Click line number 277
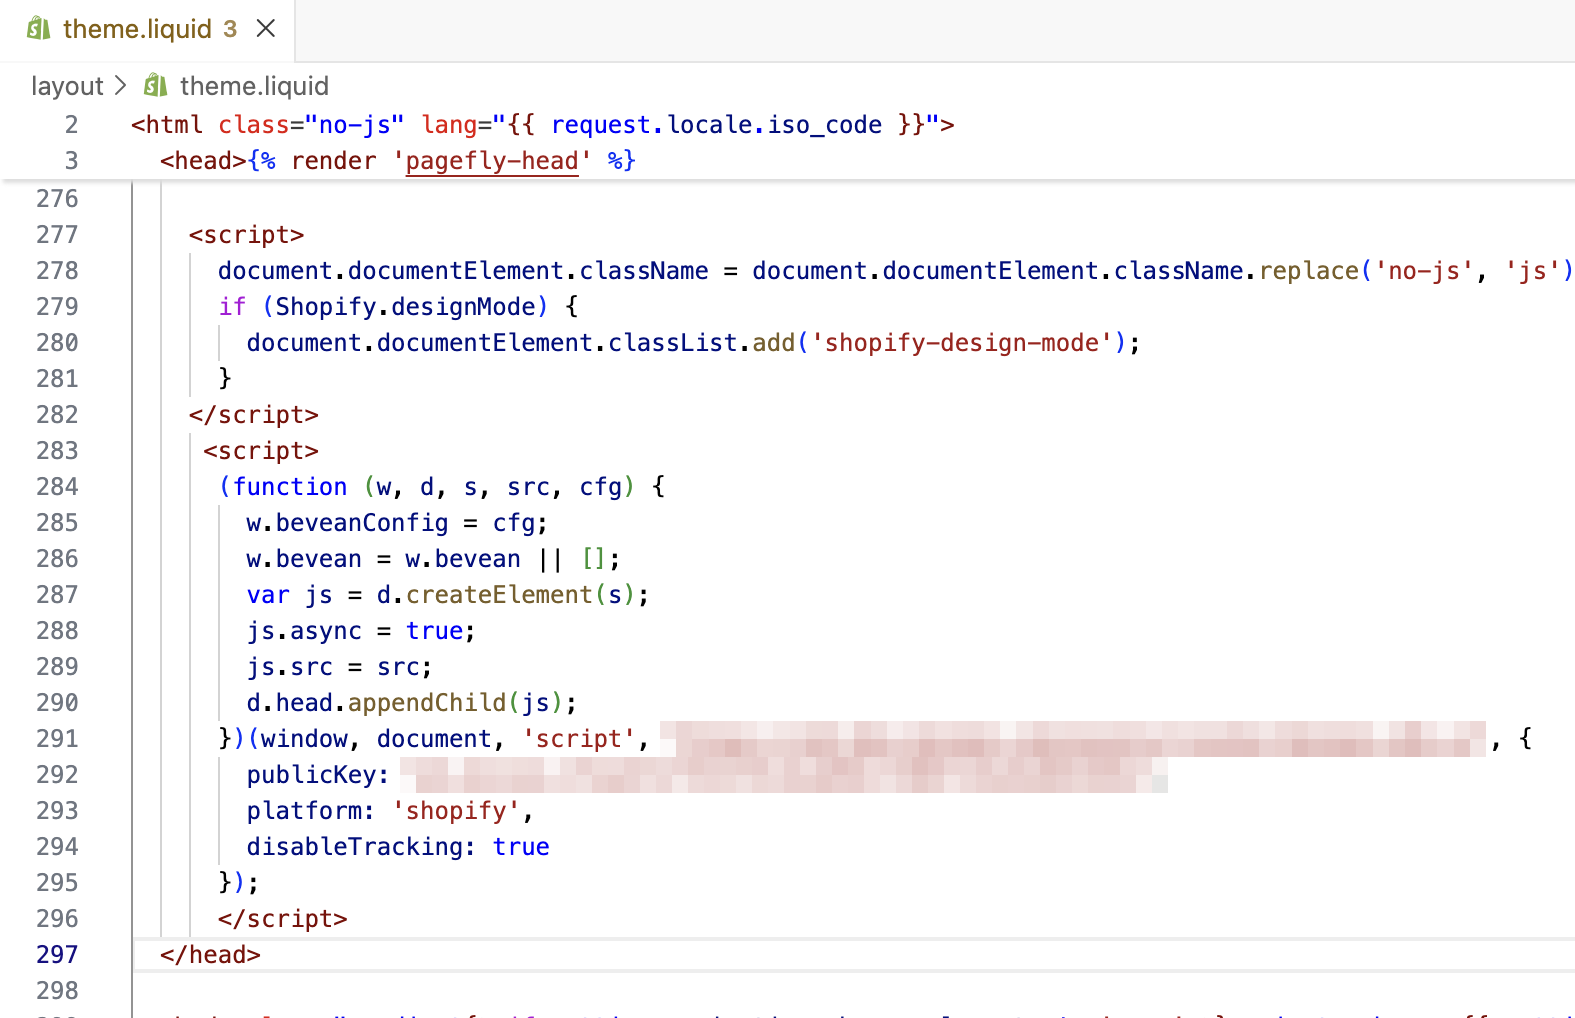 [57, 235]
